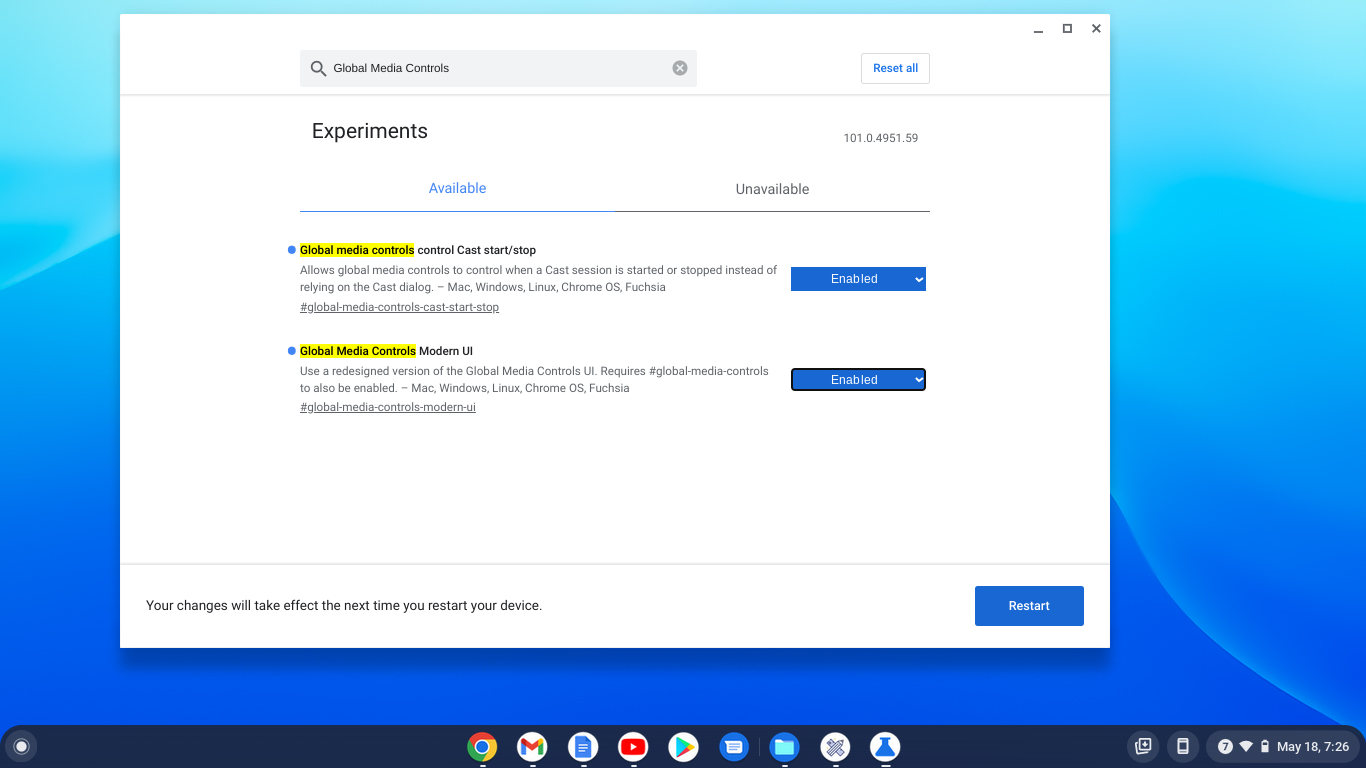The height and width of the screenshot is (768, 1366).
Task: Click the Reset all button
Action: [895, 68]
